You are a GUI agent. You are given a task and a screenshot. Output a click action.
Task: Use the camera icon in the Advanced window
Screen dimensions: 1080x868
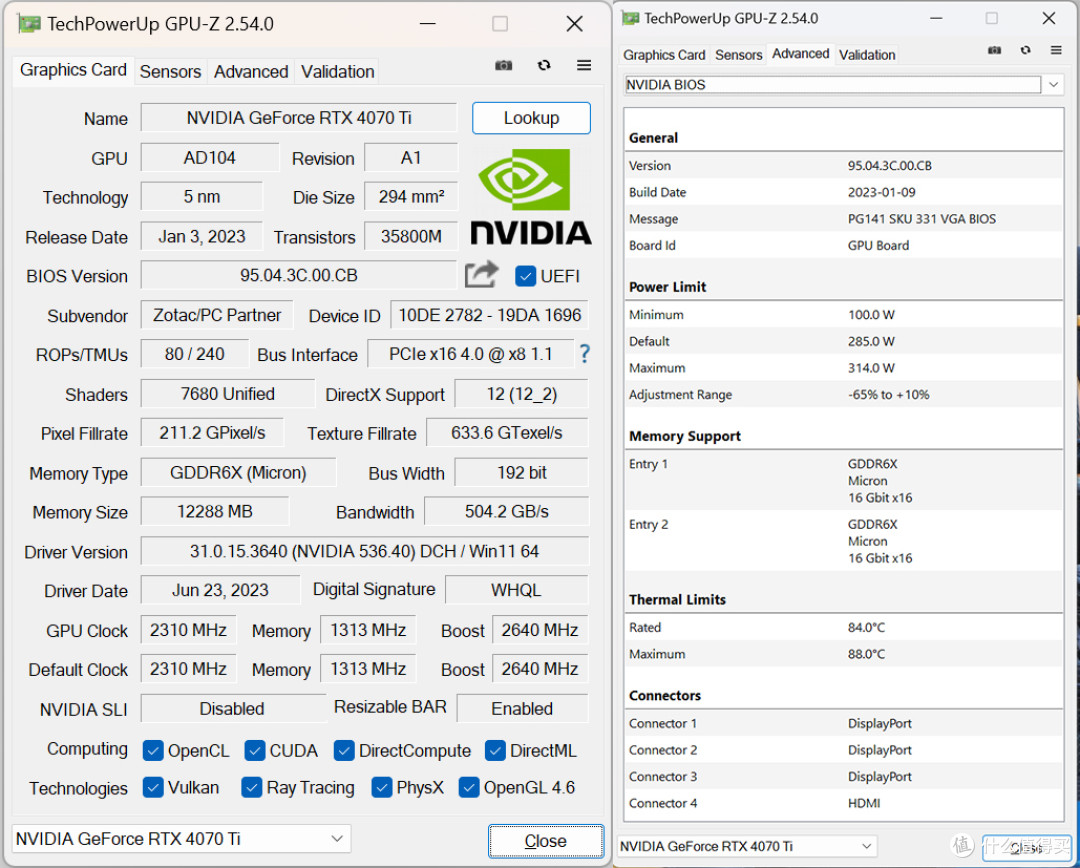(x=994, y=49)
